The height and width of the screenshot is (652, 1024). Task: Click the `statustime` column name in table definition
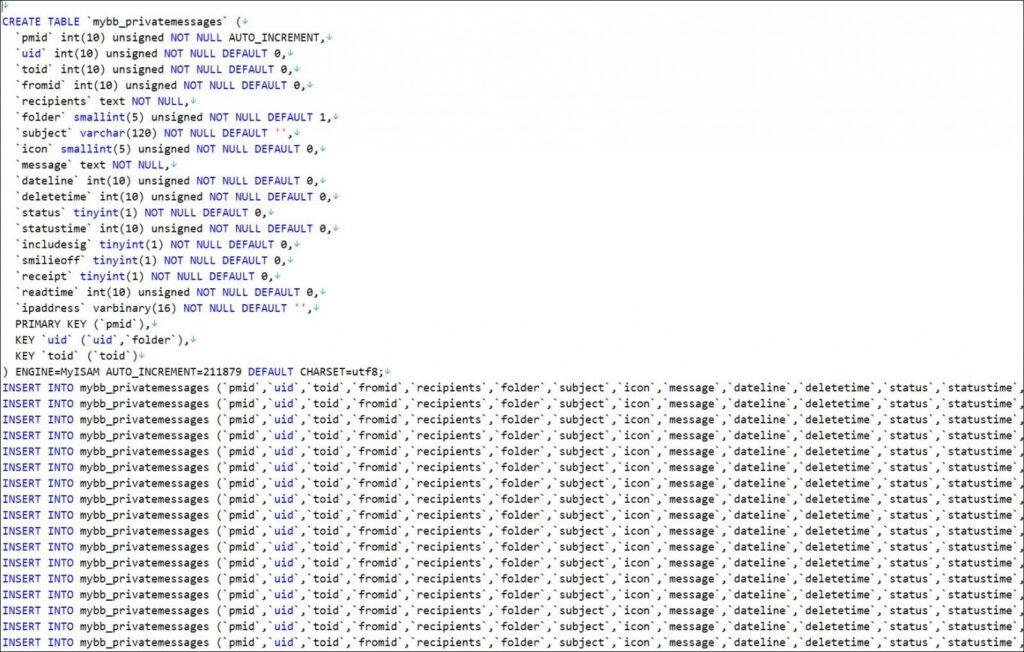54,228
